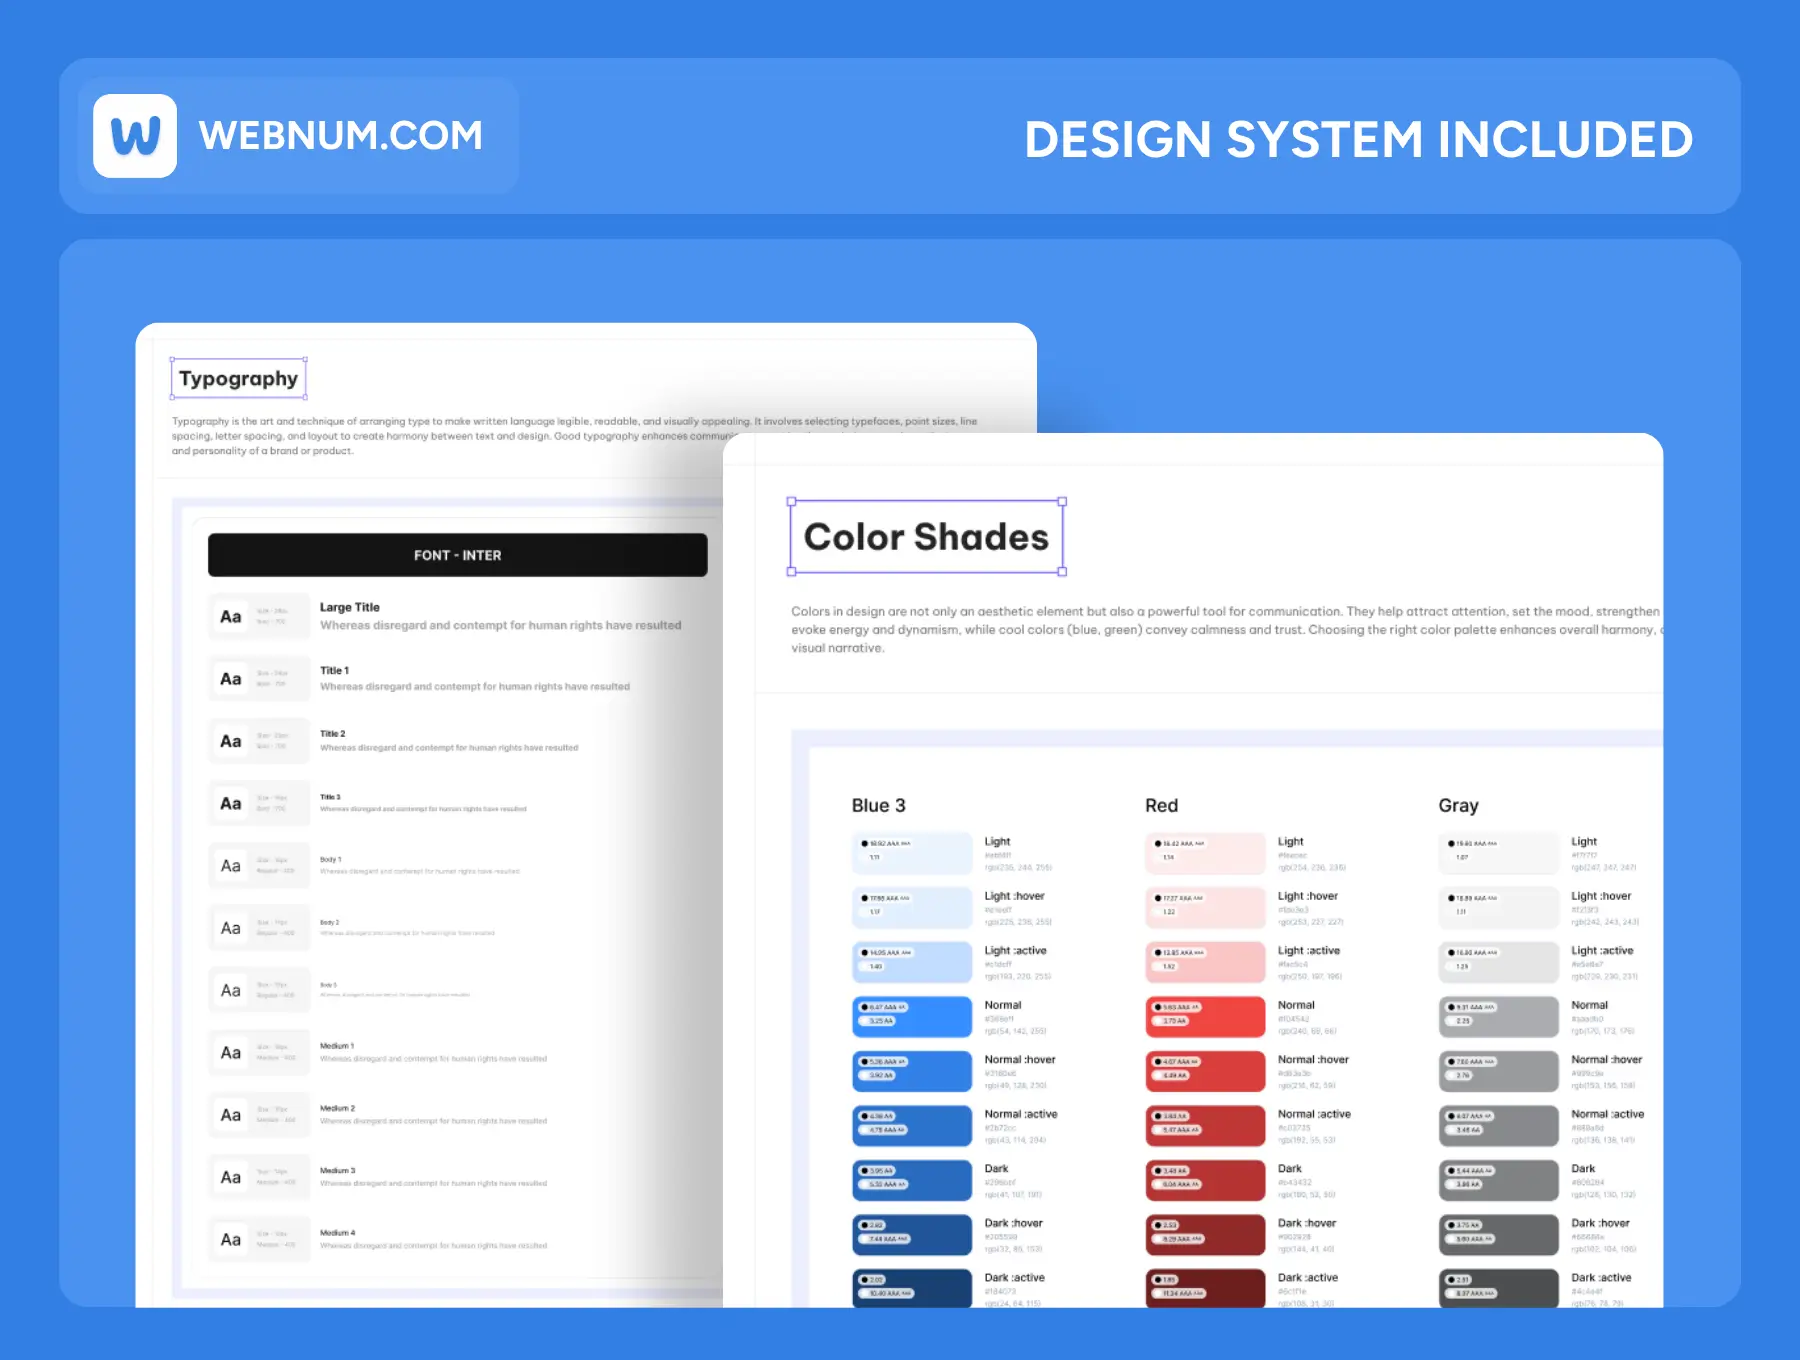The width and height of the screenshot is (1800, 1360).
Task: Select the Color Shades heading box
Action: (x=926, y=537)
